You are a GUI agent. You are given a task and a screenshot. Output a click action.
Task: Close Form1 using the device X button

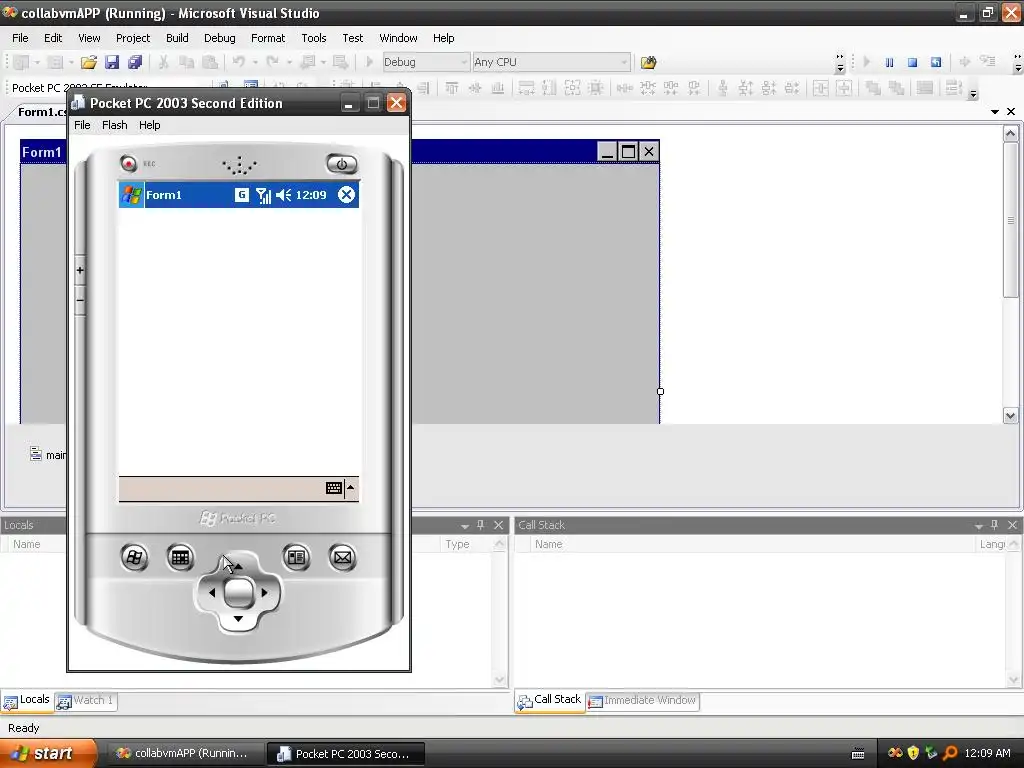[x=347, y=195]
